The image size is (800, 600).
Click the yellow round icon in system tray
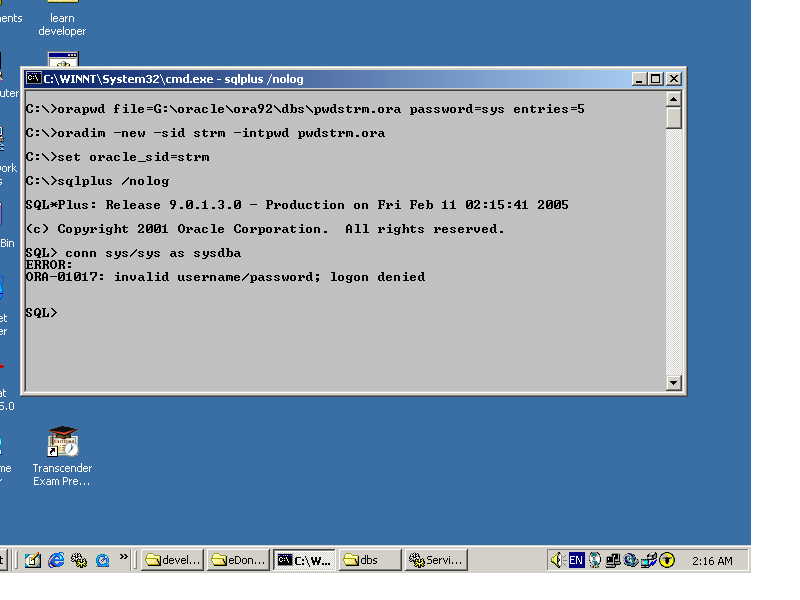pyautogui.click(x=667, y=560)
